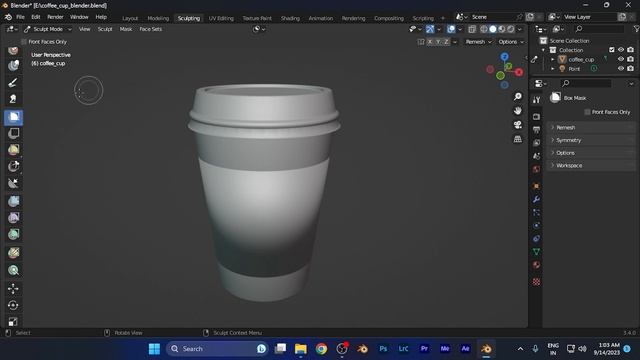Open the Output properties tab
The height and width of the screenshot is (360, 640).
(536, 130)
